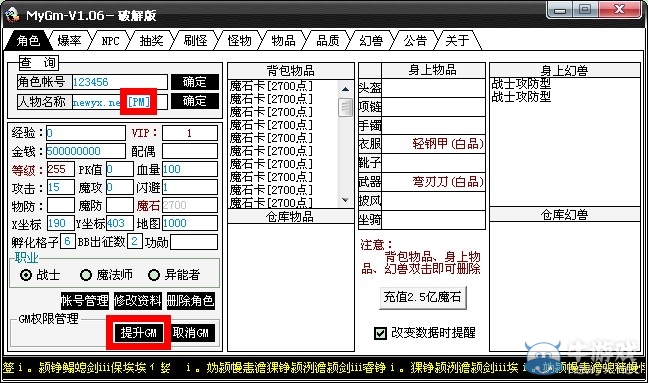Select the first 战士攻防型 in 身上幻兽
This screenshot has width=648, height=383.
[521, 83]
